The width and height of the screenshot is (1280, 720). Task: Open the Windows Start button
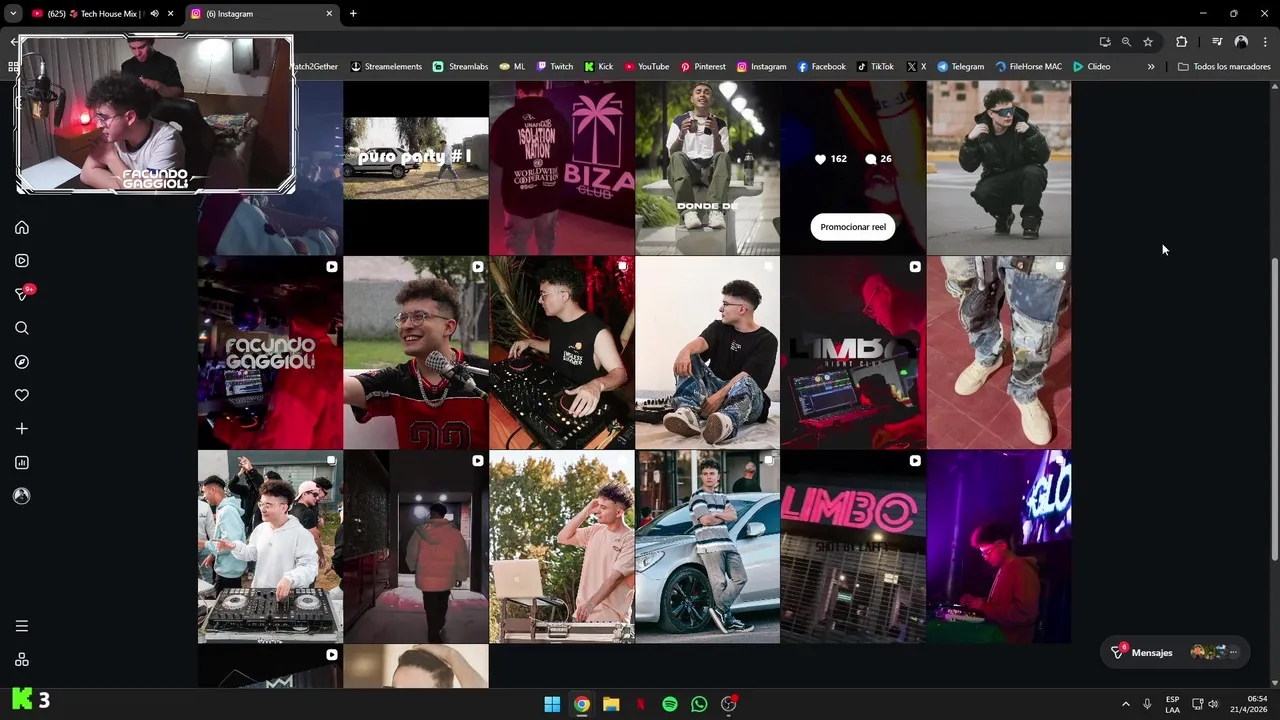pyautogui.click(x=552, y=704)
